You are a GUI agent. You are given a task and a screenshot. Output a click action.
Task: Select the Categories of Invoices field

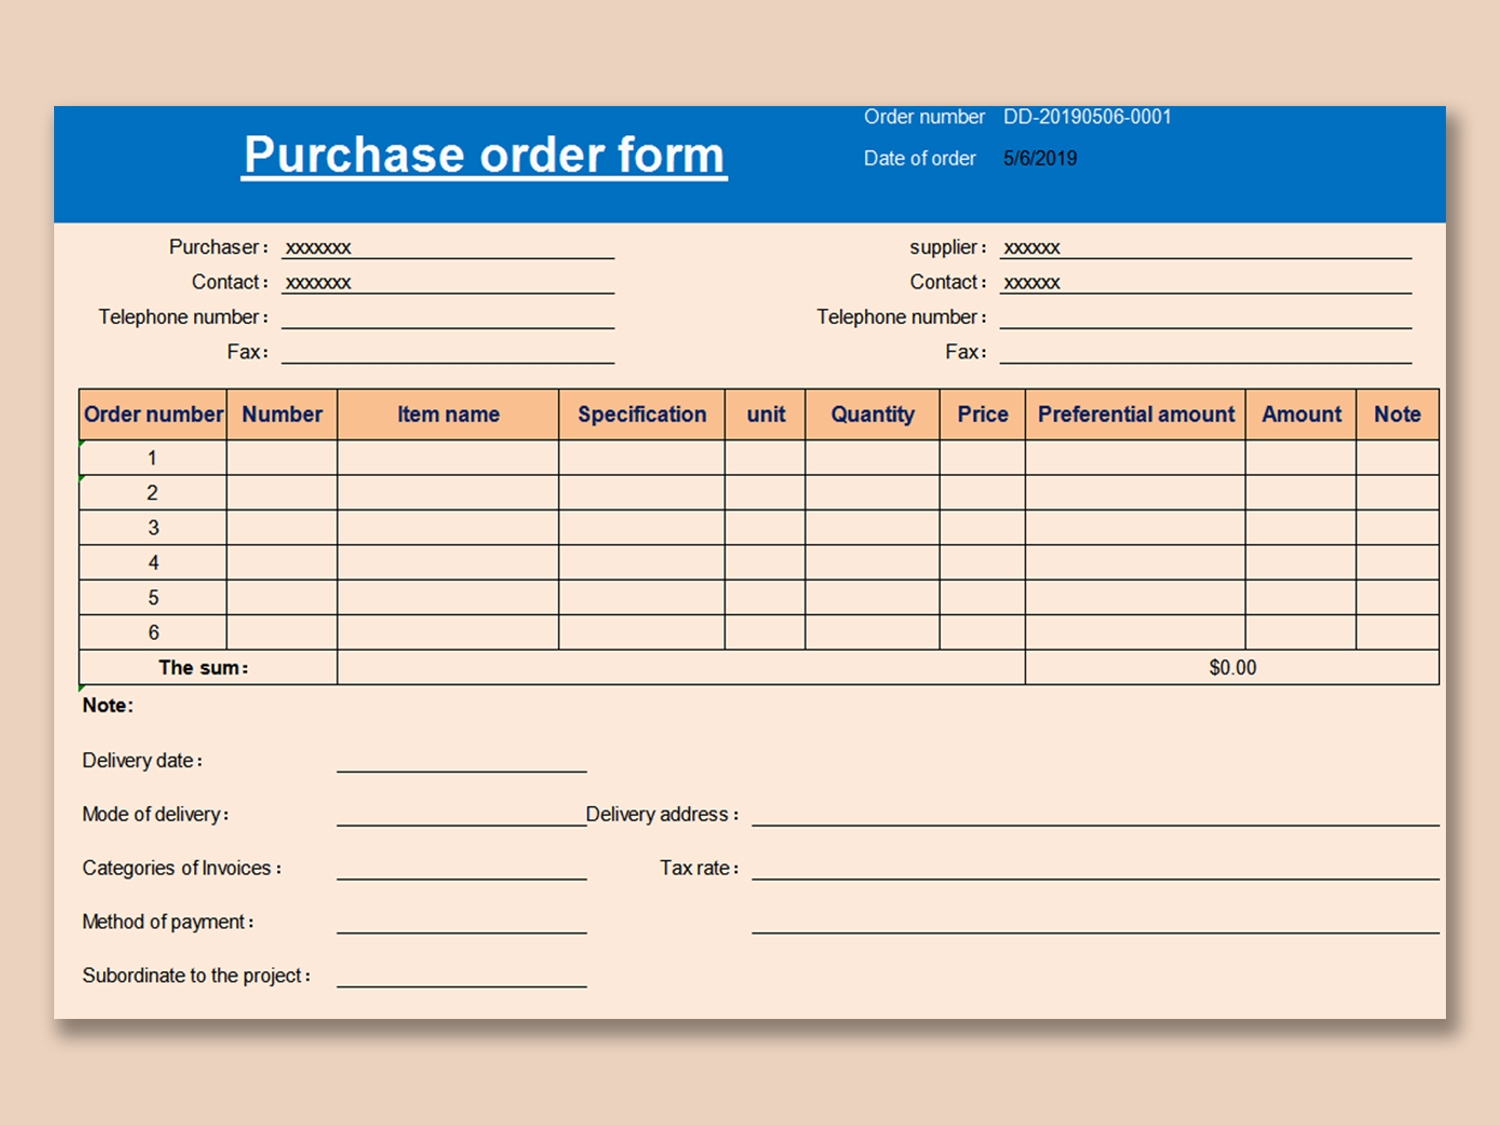pyautogui.click(x=461, y=868)
